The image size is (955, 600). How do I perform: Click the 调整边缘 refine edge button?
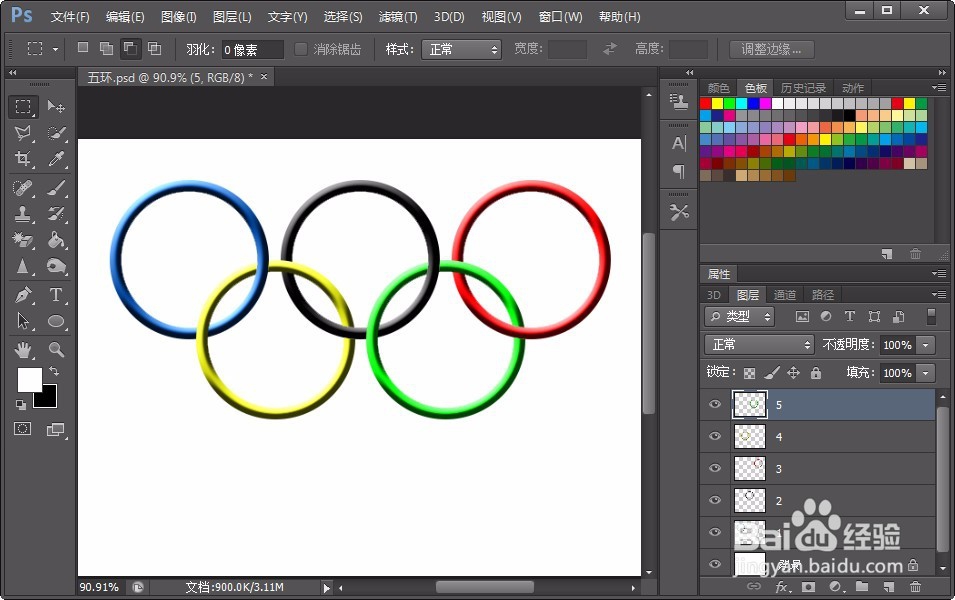(x=771, y=49)
